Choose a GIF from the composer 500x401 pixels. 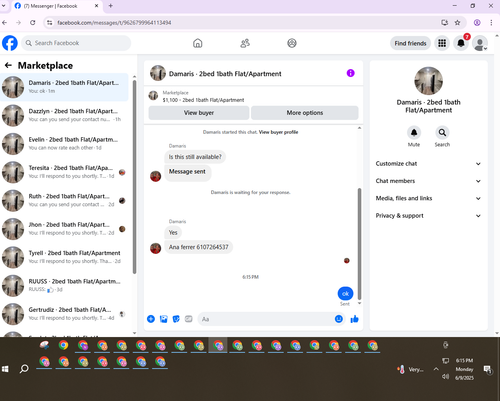189,319
